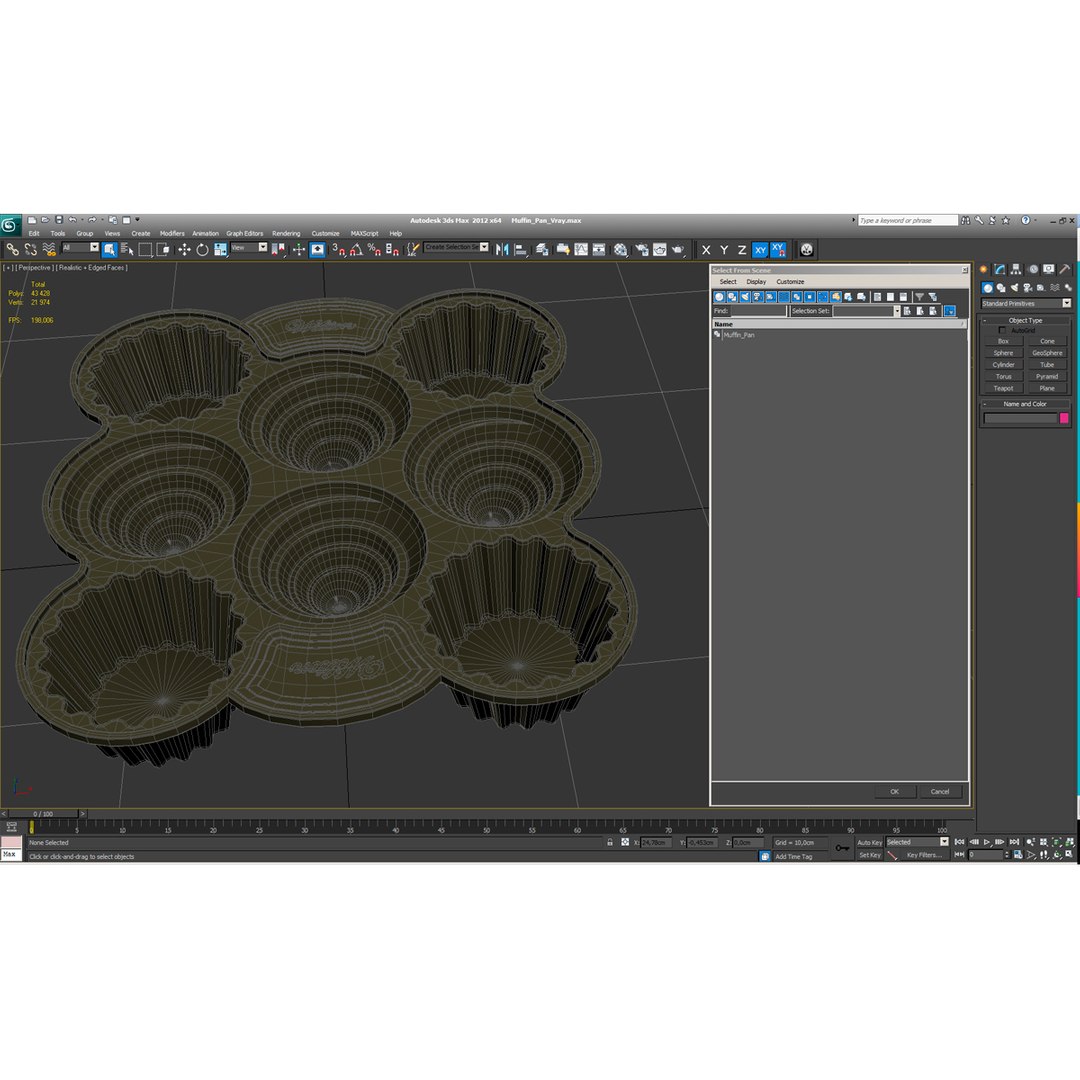This screenshot has height=1080, width=1080.
Task: Select the Select and Link tool
Action: click(12, 249)
